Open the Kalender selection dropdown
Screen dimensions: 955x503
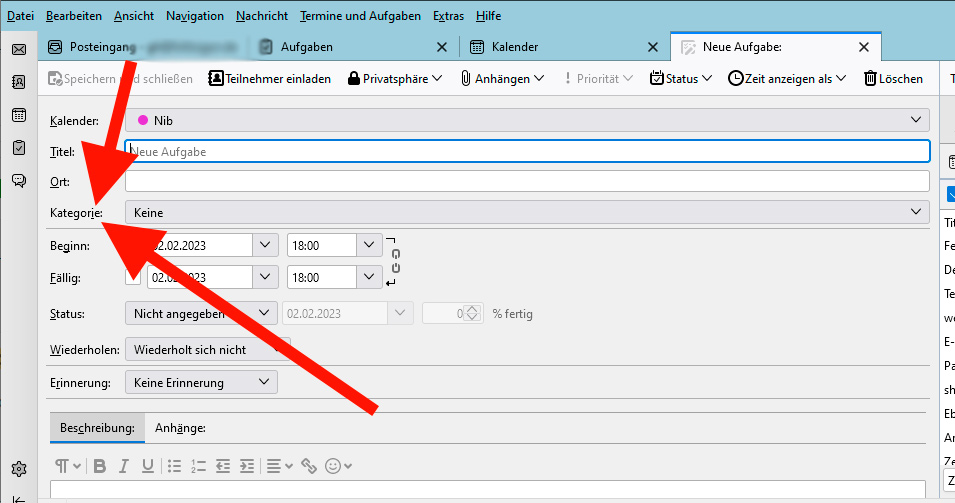527,120
